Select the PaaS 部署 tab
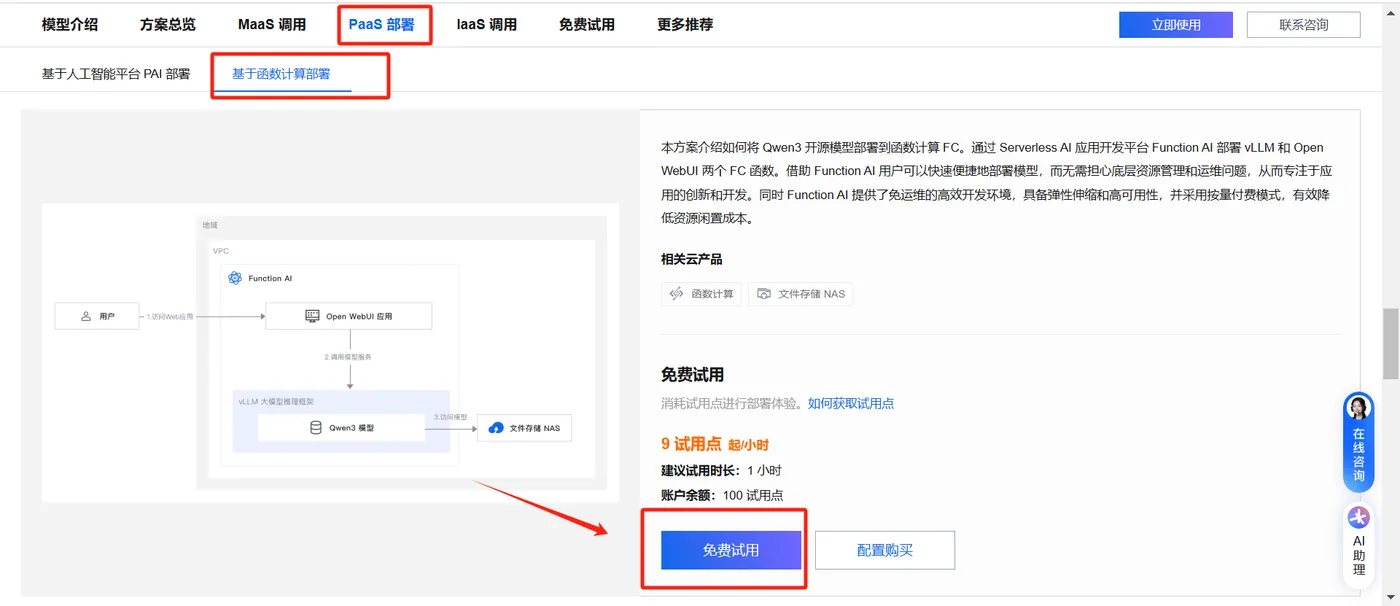 coord(382,25)
